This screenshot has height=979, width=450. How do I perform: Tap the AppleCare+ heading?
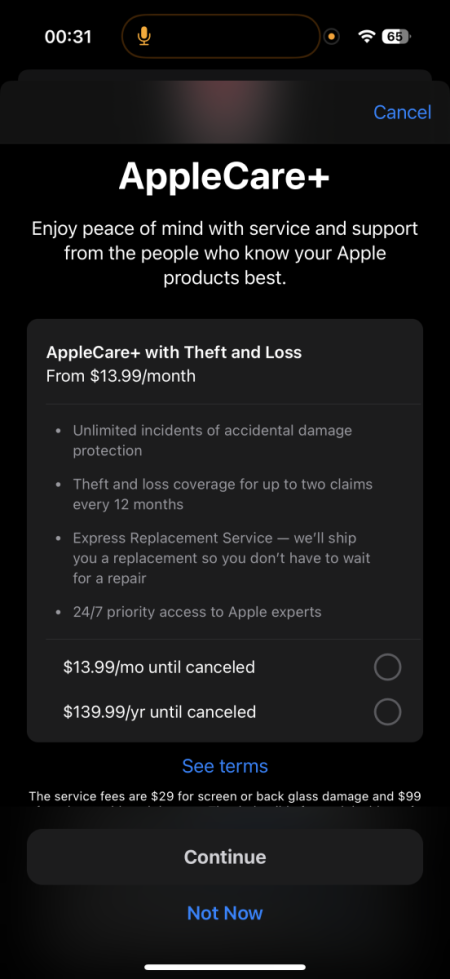coord(224,176)
